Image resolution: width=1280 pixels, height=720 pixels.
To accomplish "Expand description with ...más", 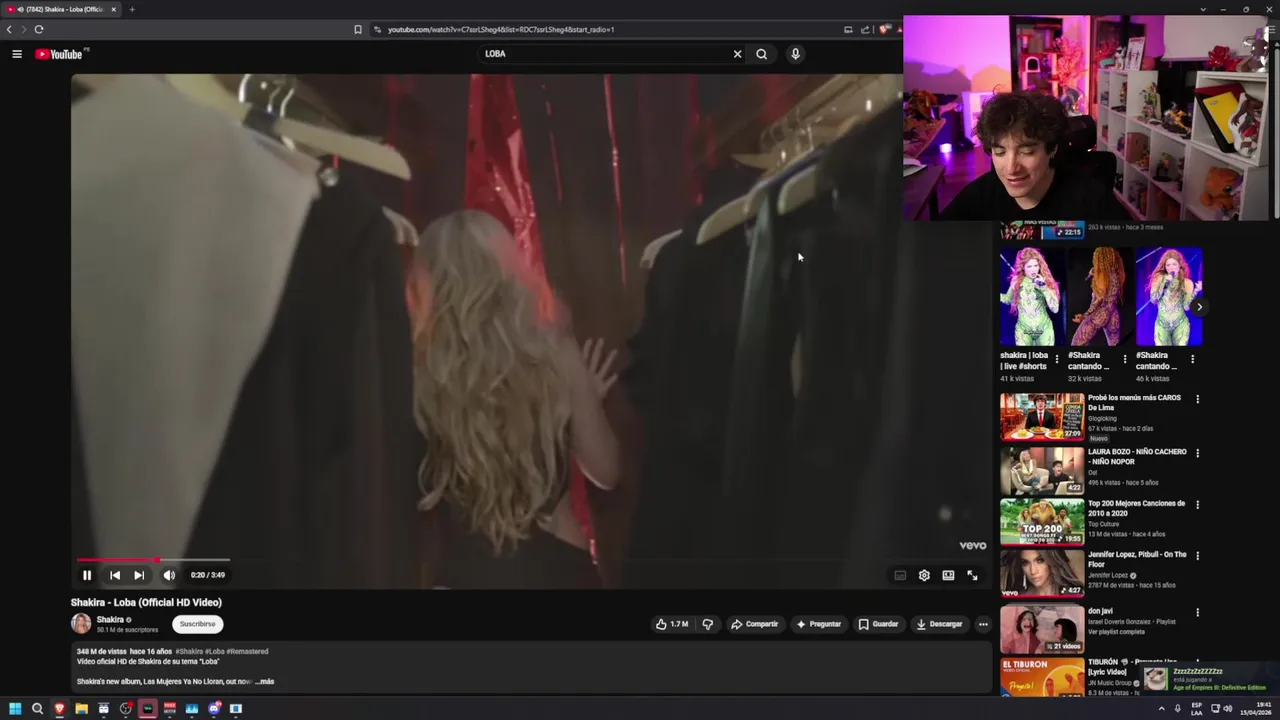I will coord(264,681).
